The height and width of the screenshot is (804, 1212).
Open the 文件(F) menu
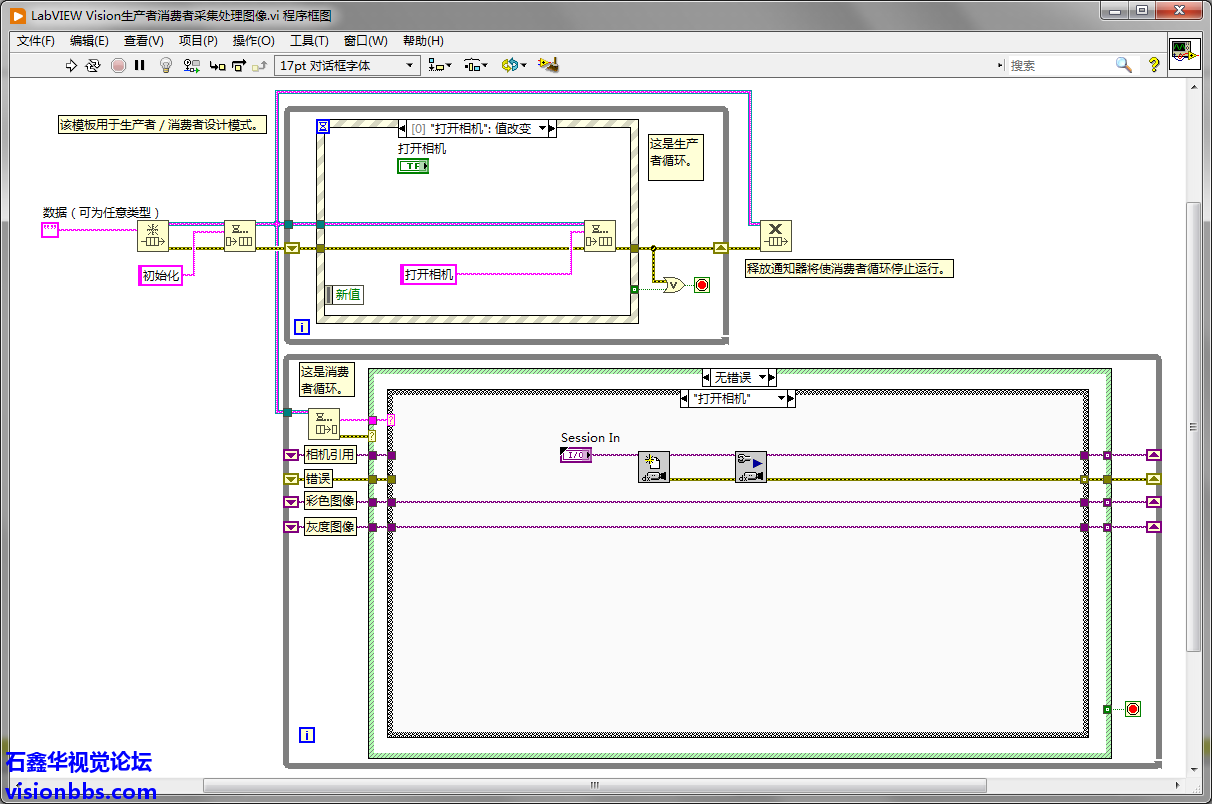pos(36,41)
